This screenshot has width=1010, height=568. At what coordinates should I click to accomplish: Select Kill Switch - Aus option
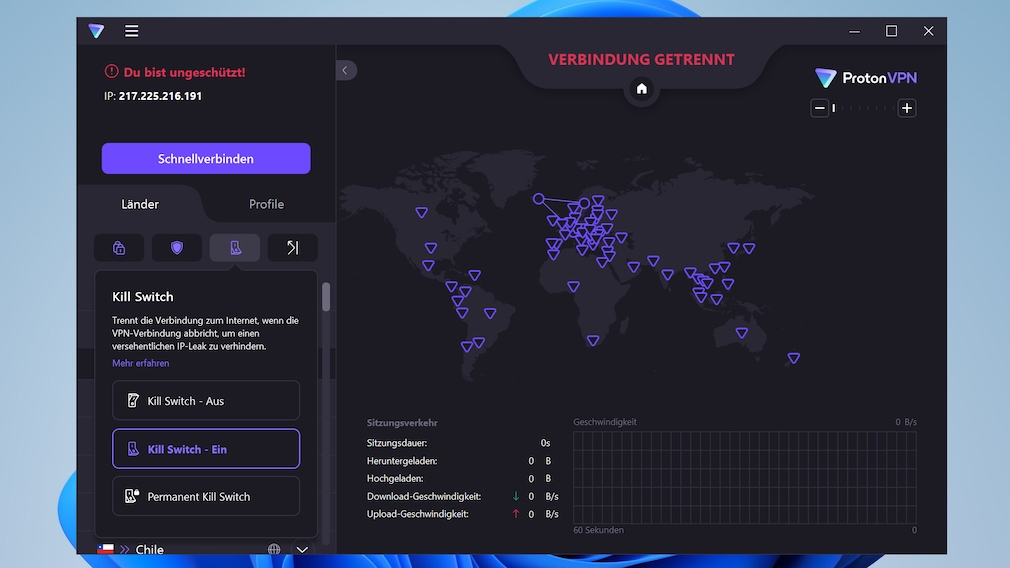[x=206, y=401]
